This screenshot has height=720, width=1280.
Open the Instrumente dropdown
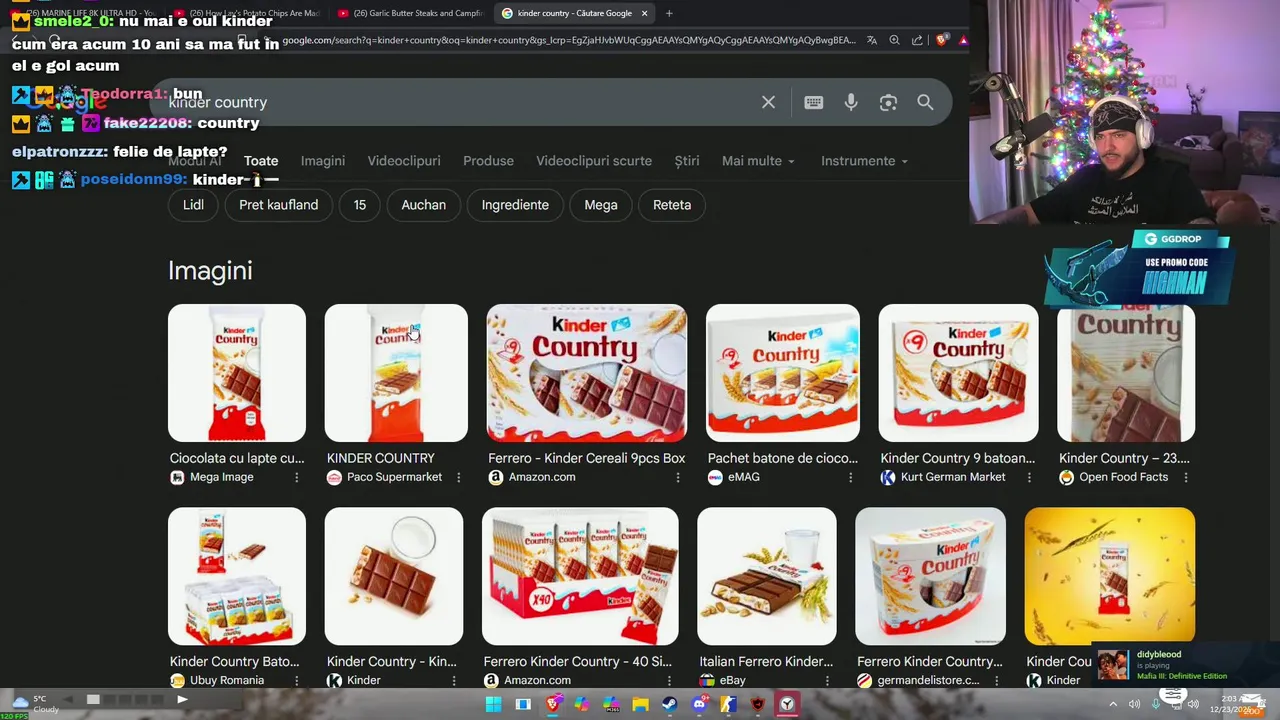point(864,161)
